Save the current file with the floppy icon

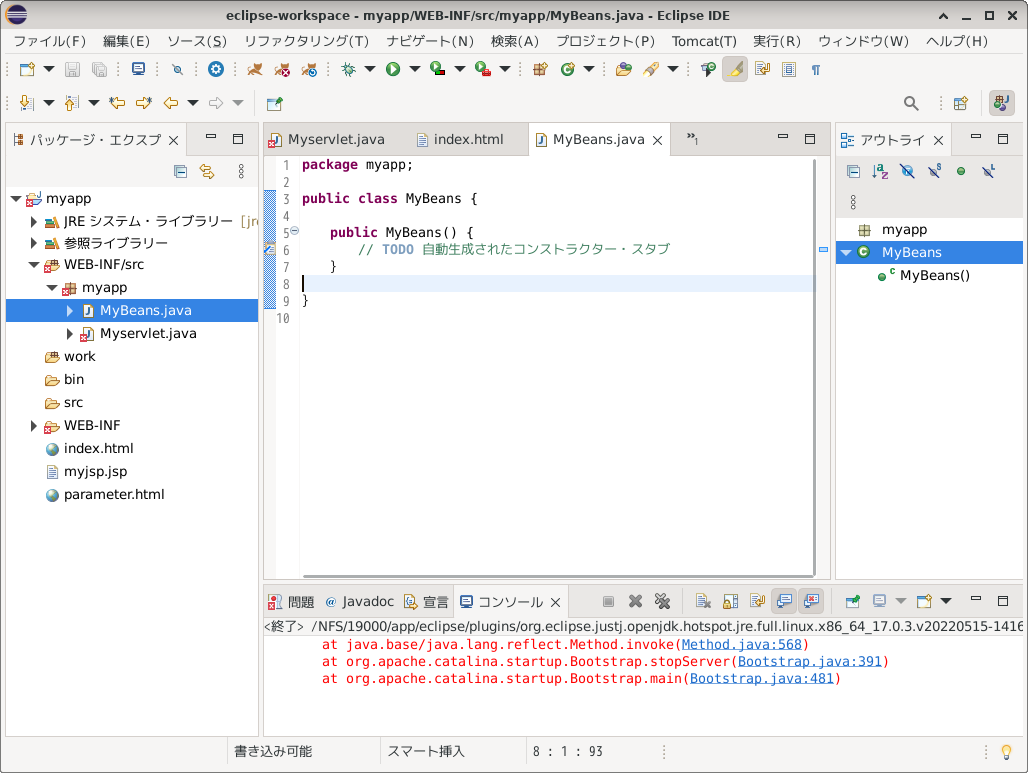pyautogui.click(x=72, y=69)
